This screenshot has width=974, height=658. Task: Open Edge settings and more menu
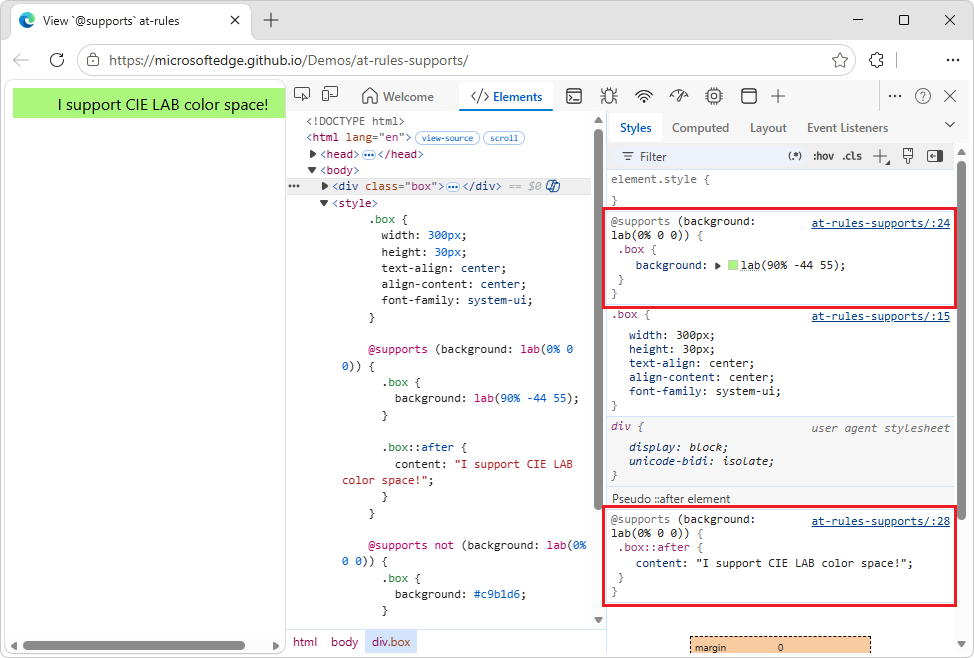952,60
